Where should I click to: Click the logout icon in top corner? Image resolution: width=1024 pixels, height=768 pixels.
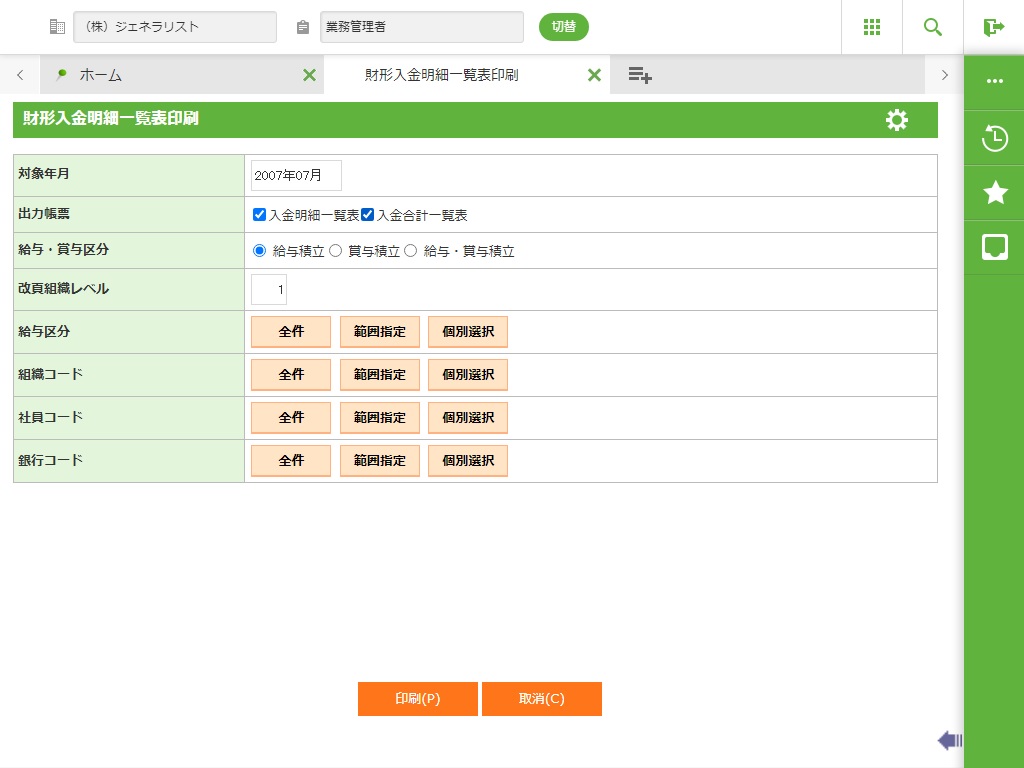click(993, 27)
